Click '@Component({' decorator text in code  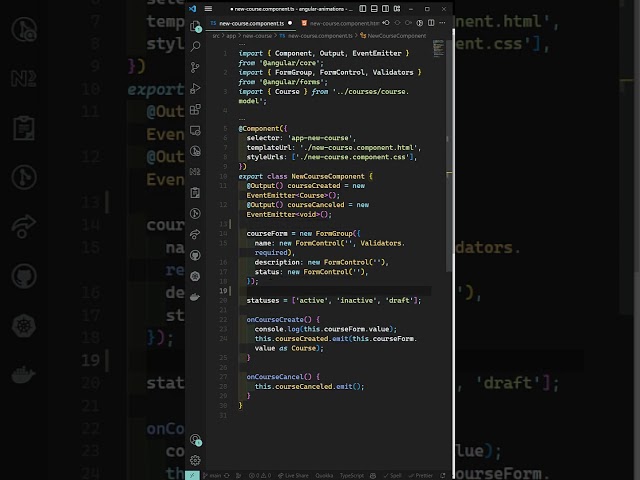[263, 129]
